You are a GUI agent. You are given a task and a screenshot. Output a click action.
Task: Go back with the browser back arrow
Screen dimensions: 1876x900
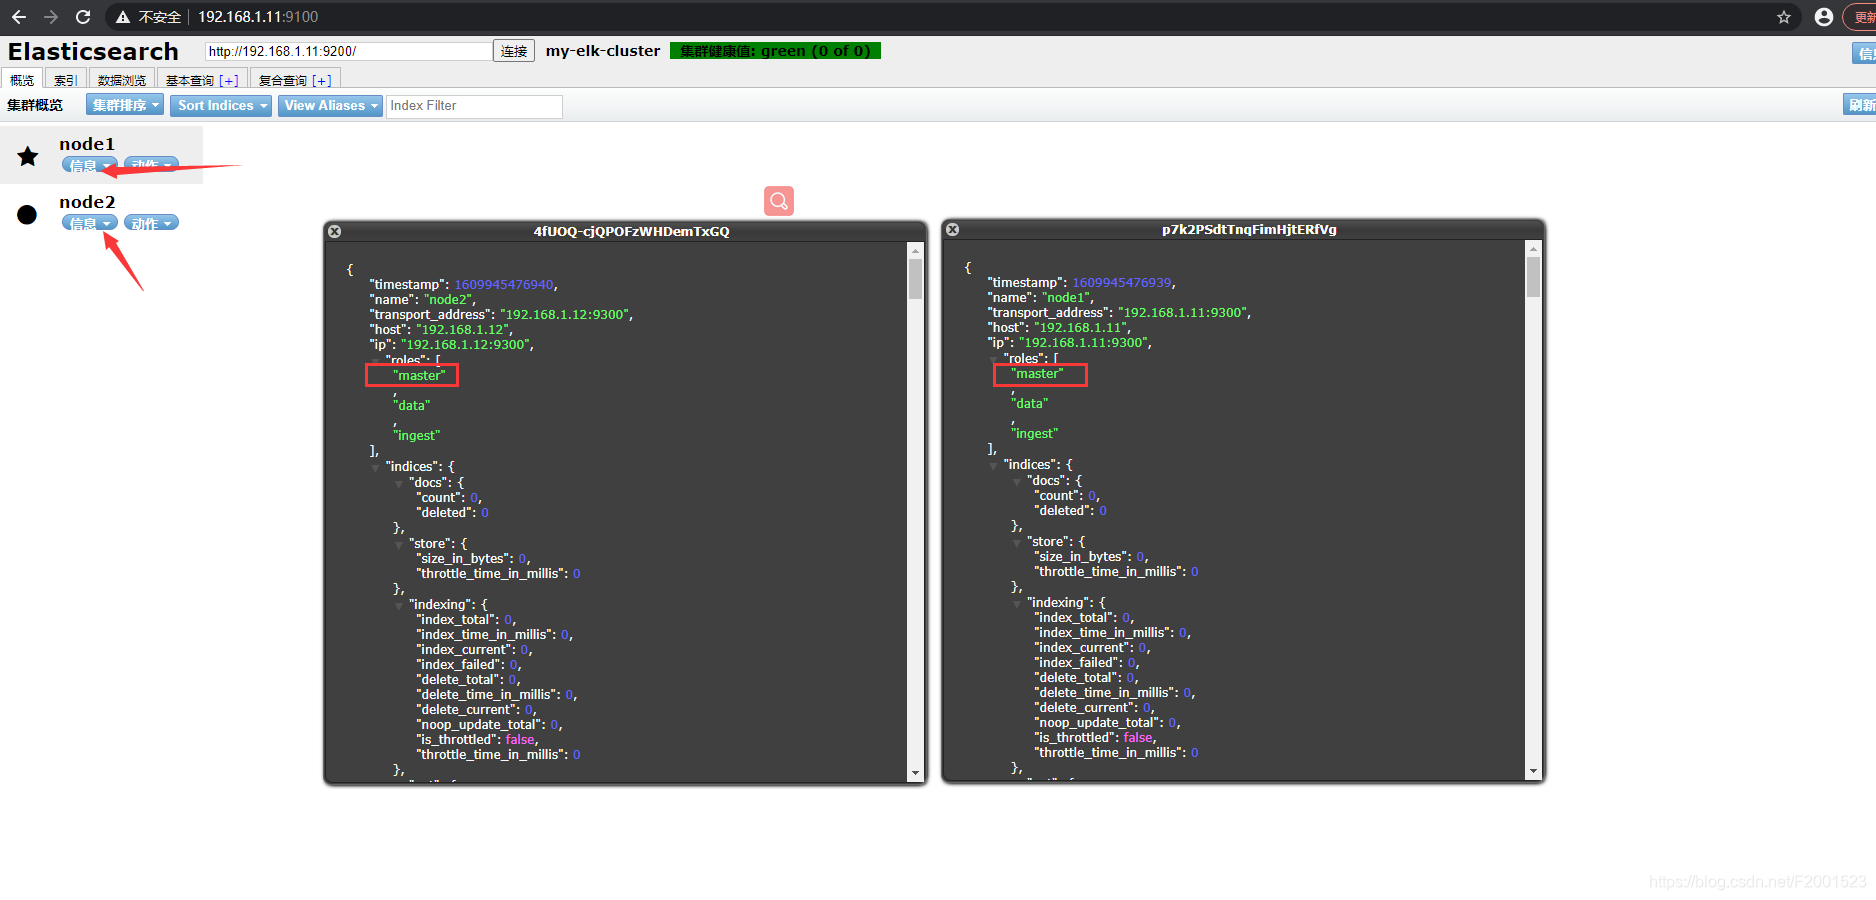pos(18,17)
